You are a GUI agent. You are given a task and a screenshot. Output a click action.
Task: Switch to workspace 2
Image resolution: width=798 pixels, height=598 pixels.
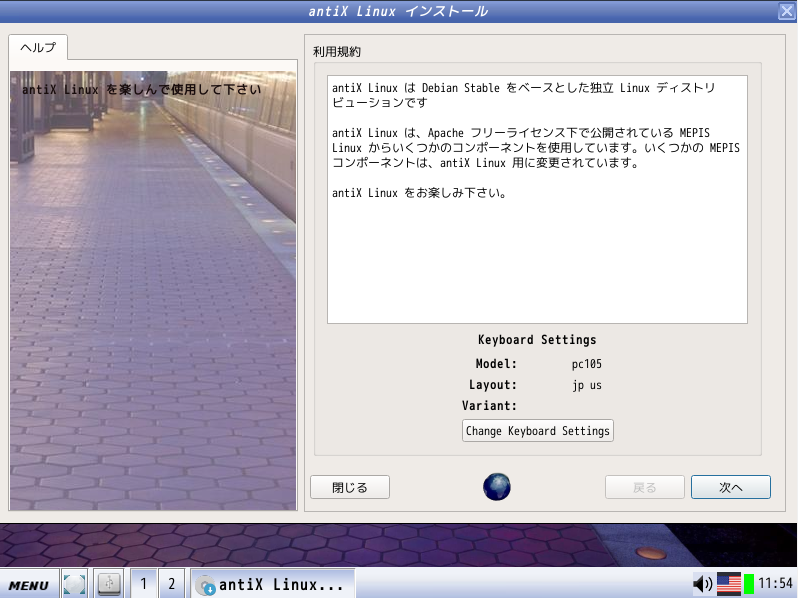coord(172,584)
